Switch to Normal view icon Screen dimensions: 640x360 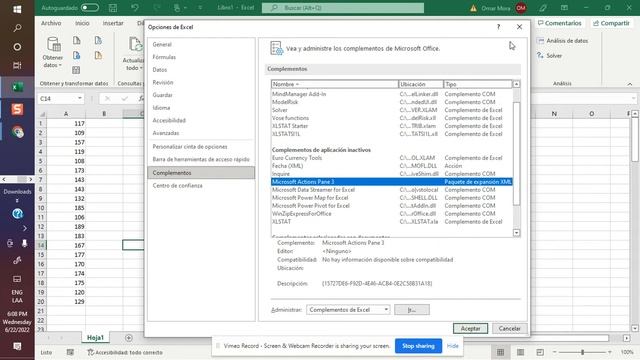500,352
